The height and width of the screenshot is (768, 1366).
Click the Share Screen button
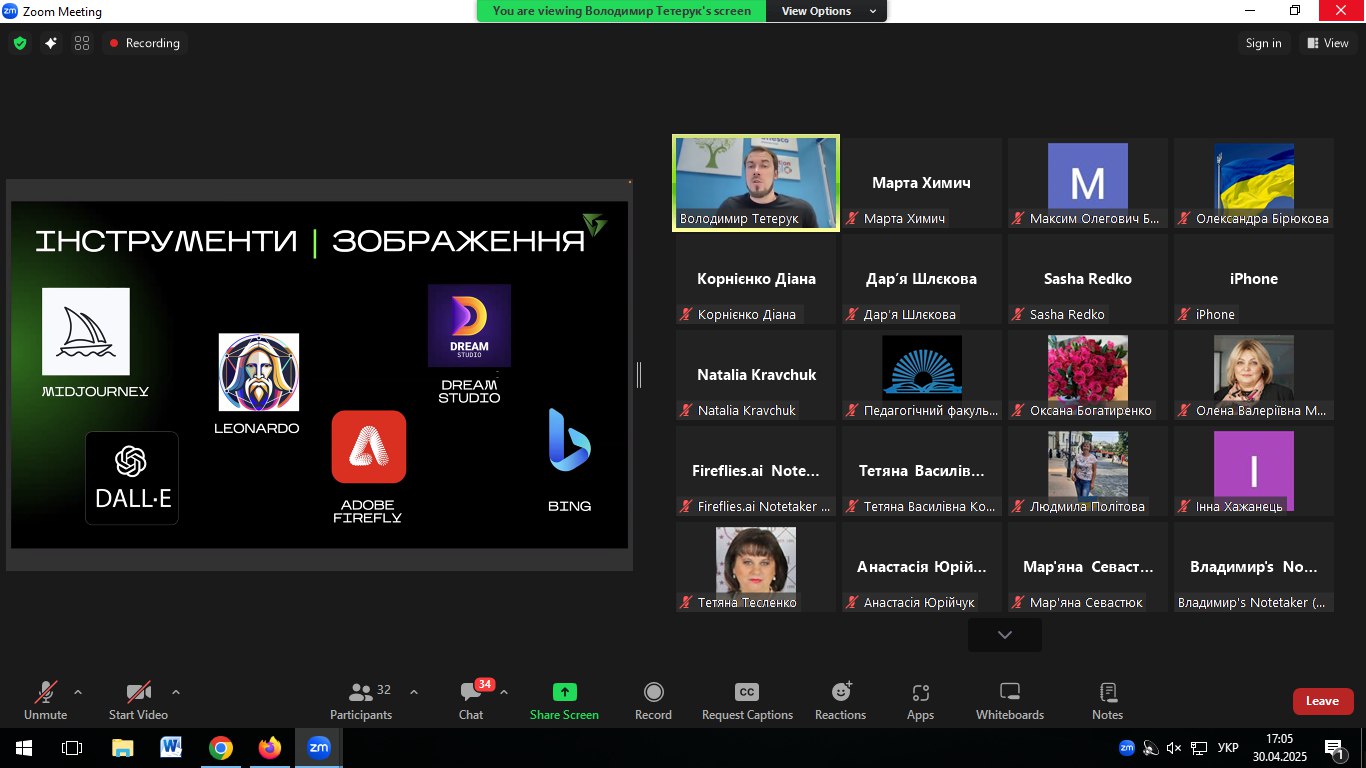[564, 700]
